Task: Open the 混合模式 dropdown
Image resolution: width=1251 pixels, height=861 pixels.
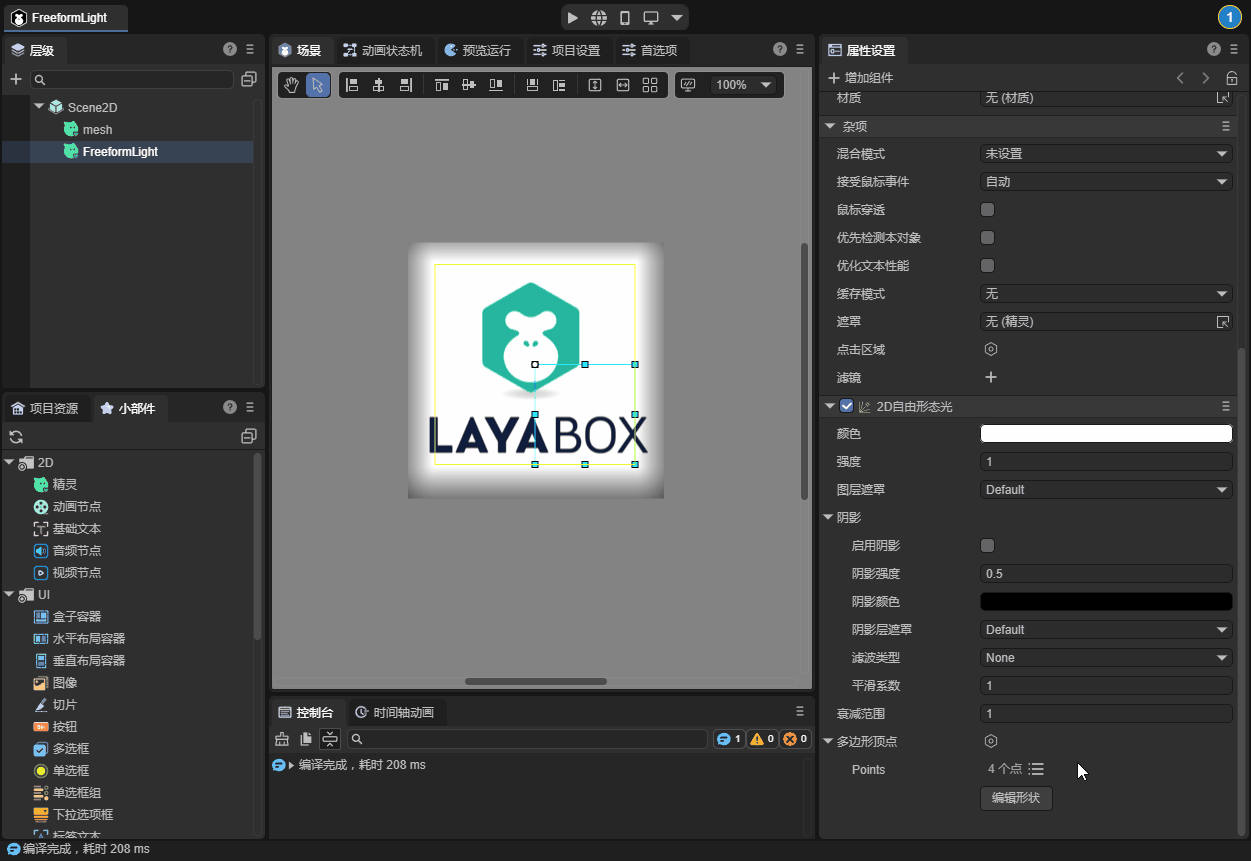Action: 1105,154
